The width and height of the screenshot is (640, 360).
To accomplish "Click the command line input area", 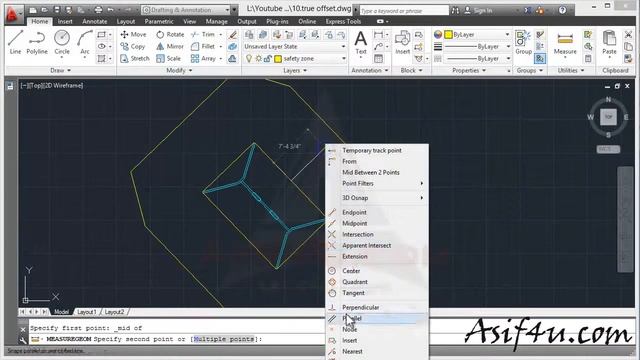I will point(176,339).
